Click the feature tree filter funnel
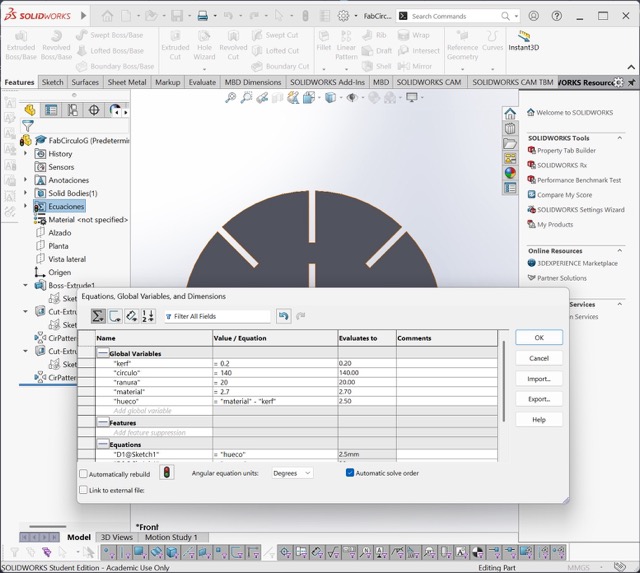 [x=28, y=126]
